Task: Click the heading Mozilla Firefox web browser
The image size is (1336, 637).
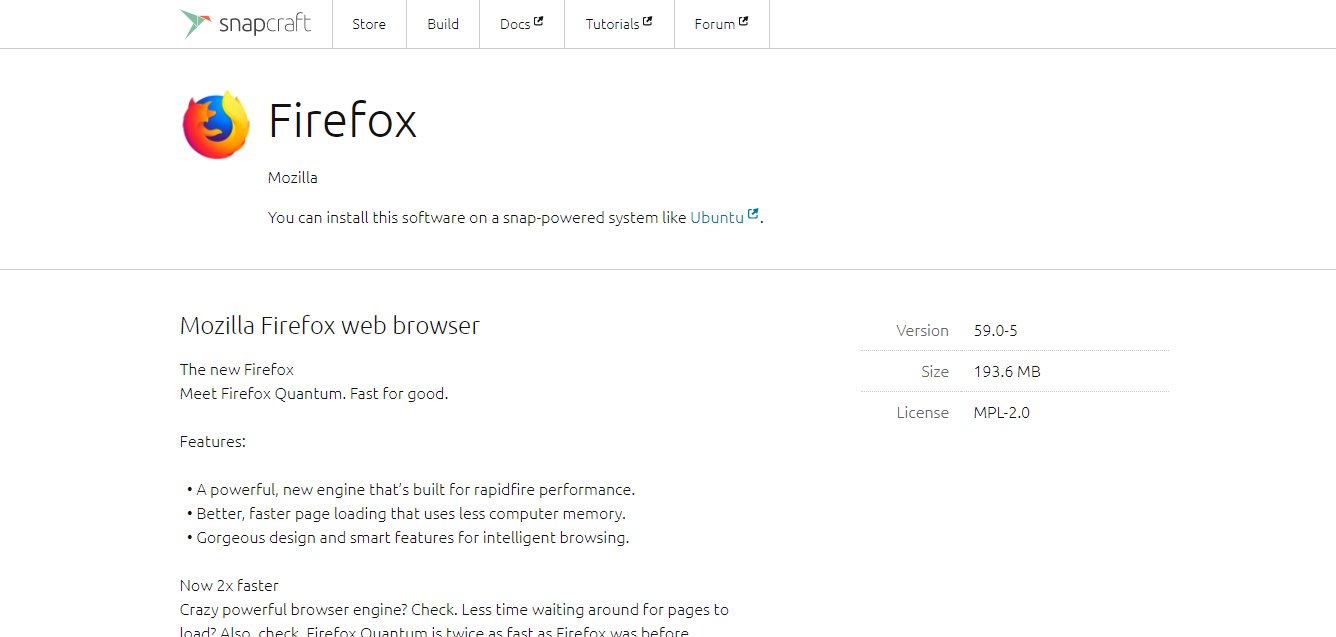Action: coord(330,325)
